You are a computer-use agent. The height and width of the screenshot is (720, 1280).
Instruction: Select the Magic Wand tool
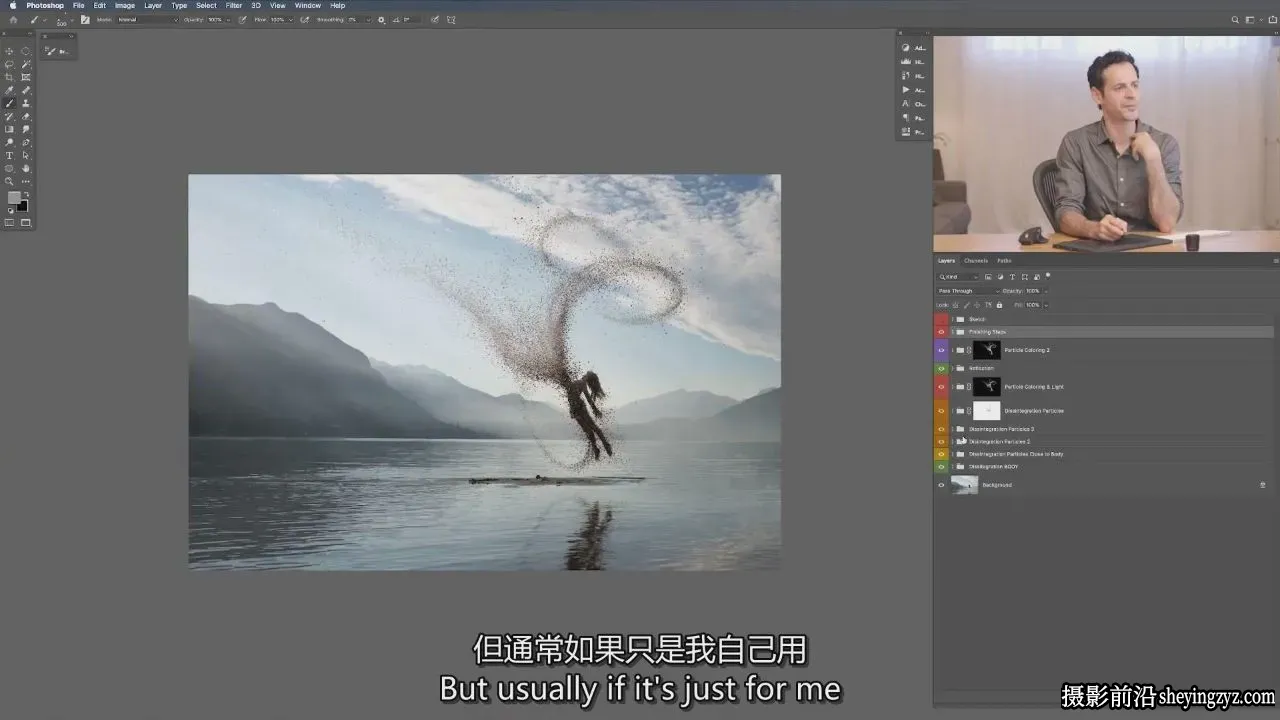(25, 64)
